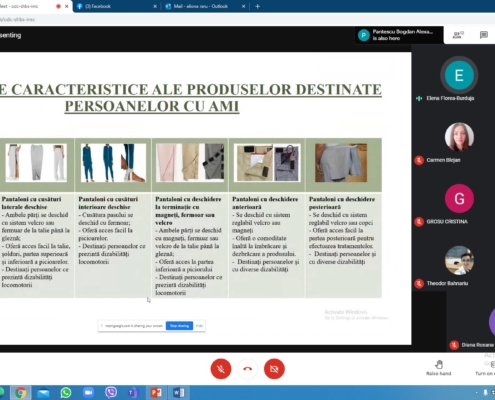Select Theodor Bahnariu's participant photo

point(459,260)
